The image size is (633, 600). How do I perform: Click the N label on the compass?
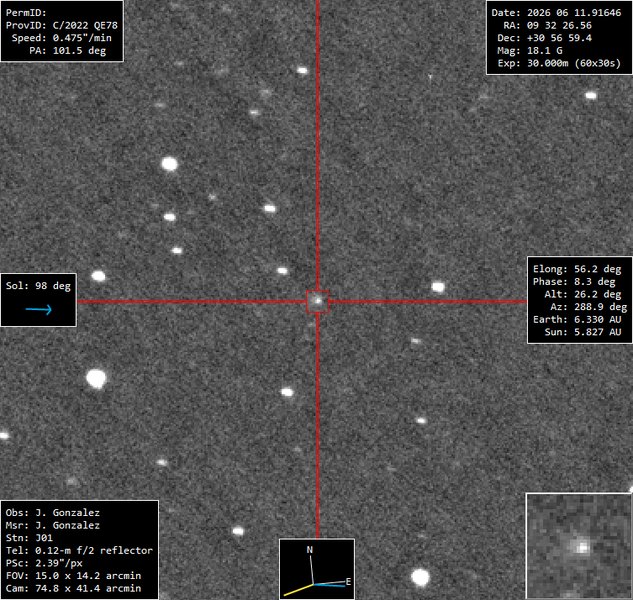coord(310,550)
